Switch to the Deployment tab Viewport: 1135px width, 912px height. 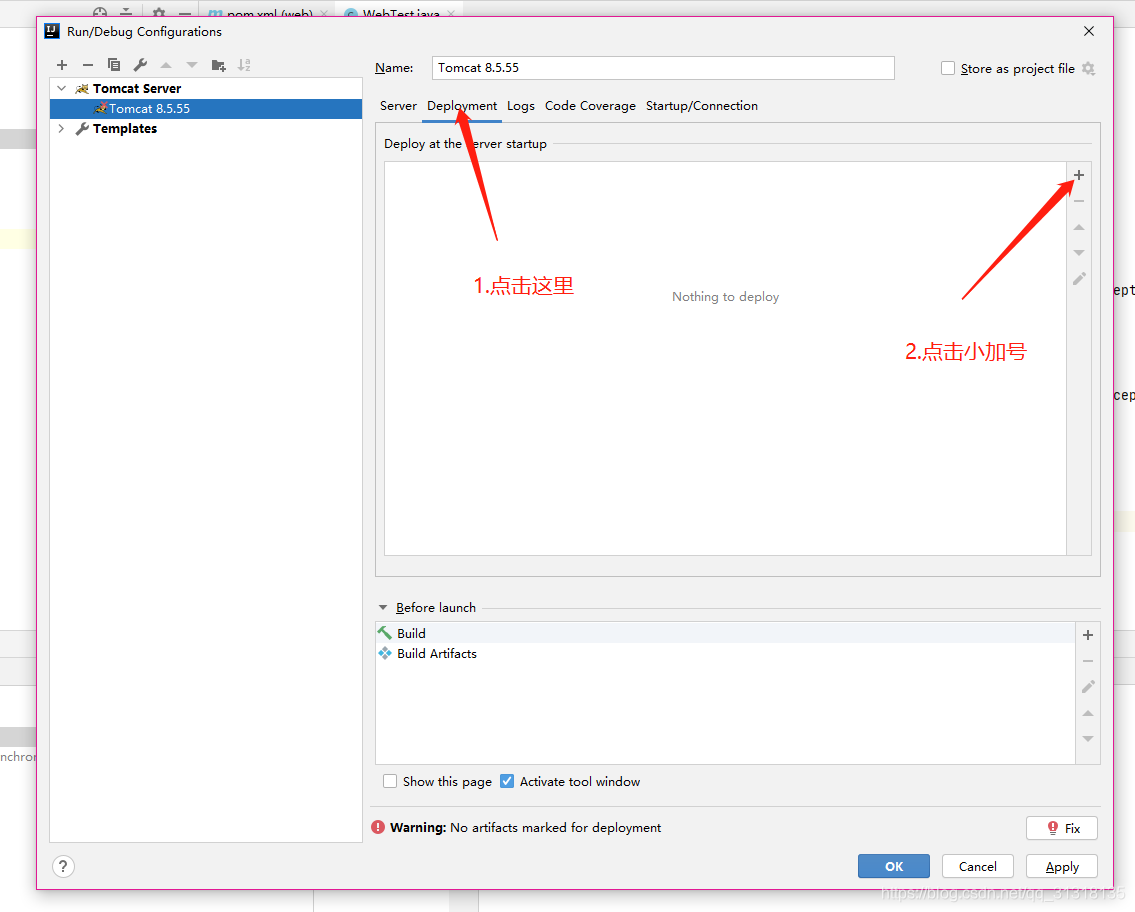[x=461, y=105]
